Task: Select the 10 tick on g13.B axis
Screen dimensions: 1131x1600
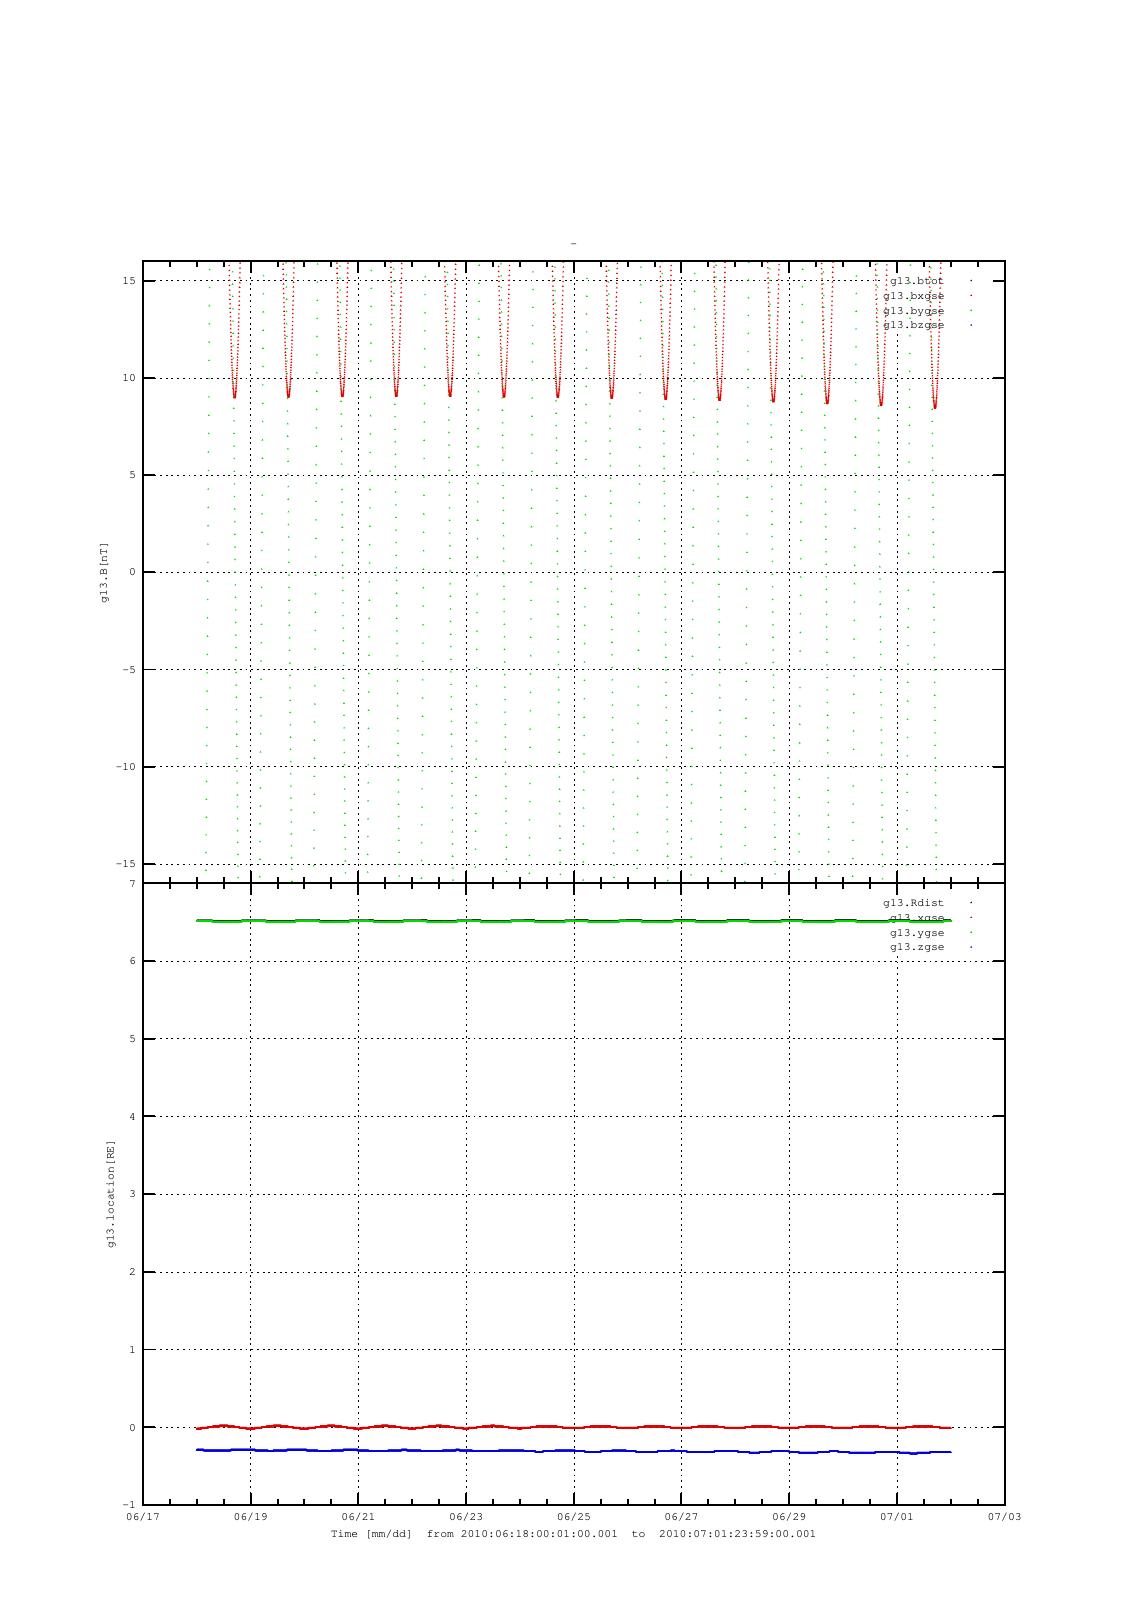Action: [129, 378]
